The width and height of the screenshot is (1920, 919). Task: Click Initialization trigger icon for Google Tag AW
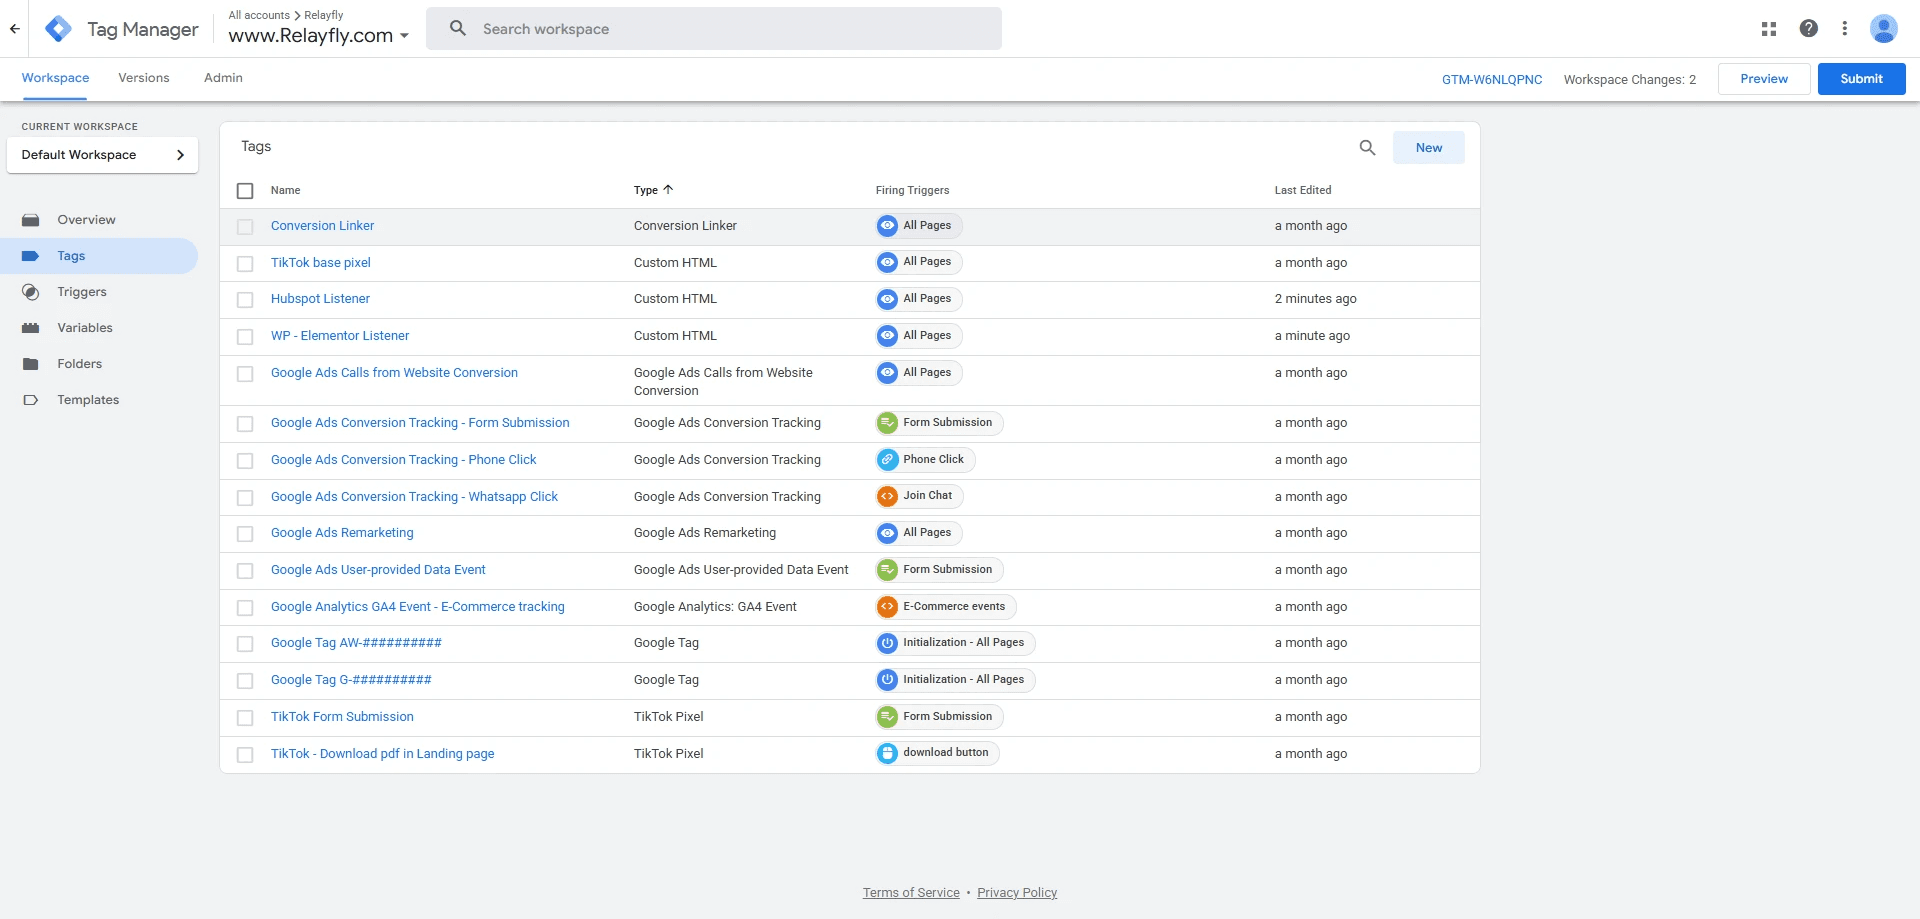click(x=887, y=643)
